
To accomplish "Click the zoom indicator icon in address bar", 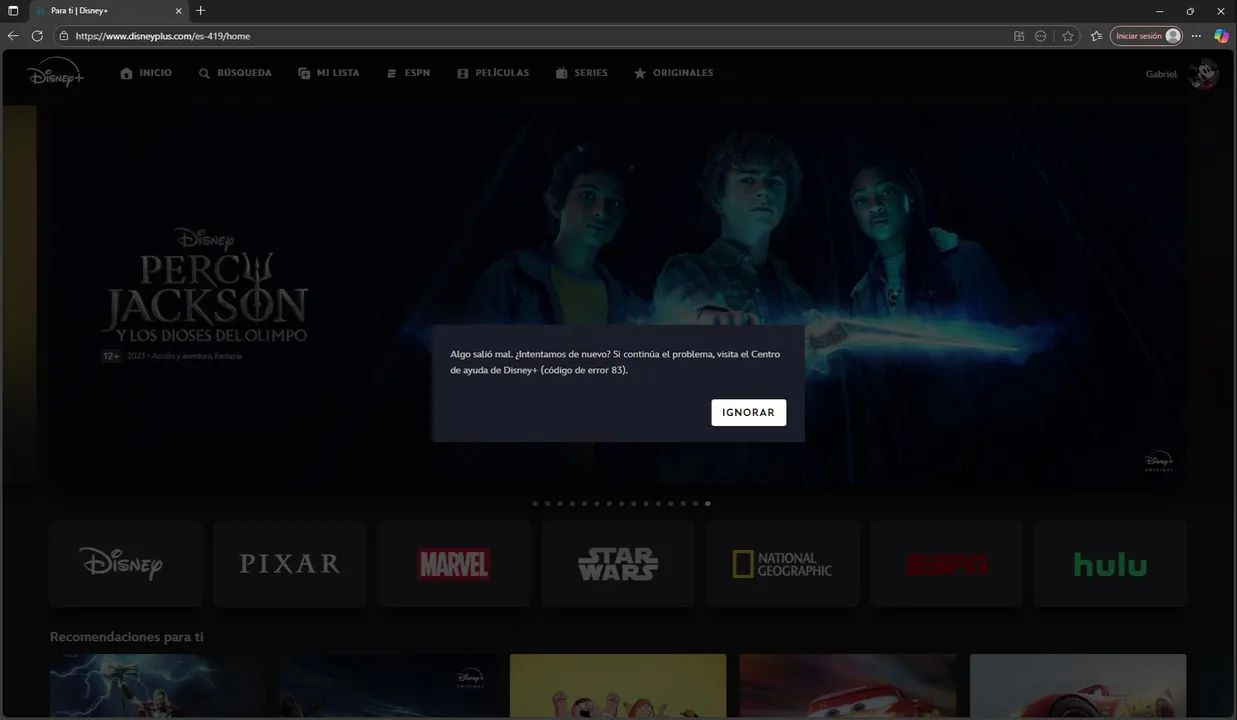I will 1041,36.
